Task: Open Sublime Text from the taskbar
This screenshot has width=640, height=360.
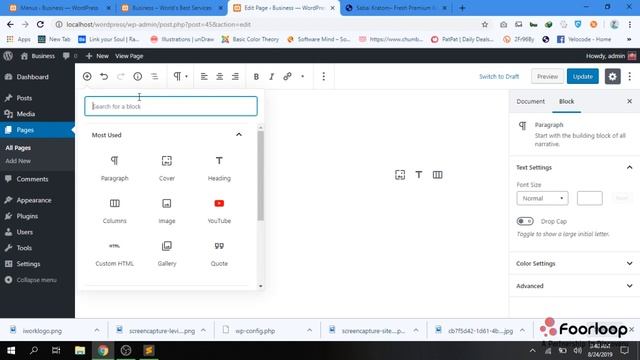Action: click(x=149, y=350)
